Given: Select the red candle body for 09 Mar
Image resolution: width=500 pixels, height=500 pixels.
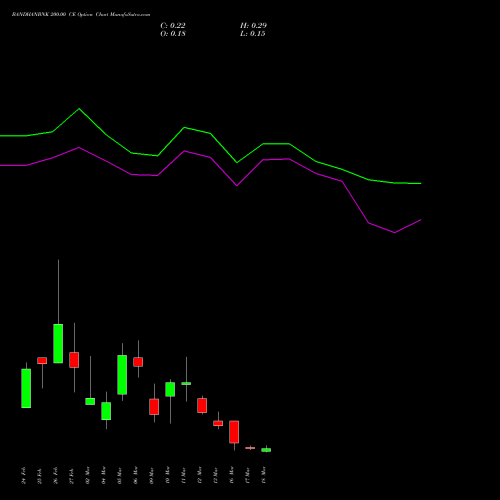Looking at the screenshot, I should click(154, 407).
